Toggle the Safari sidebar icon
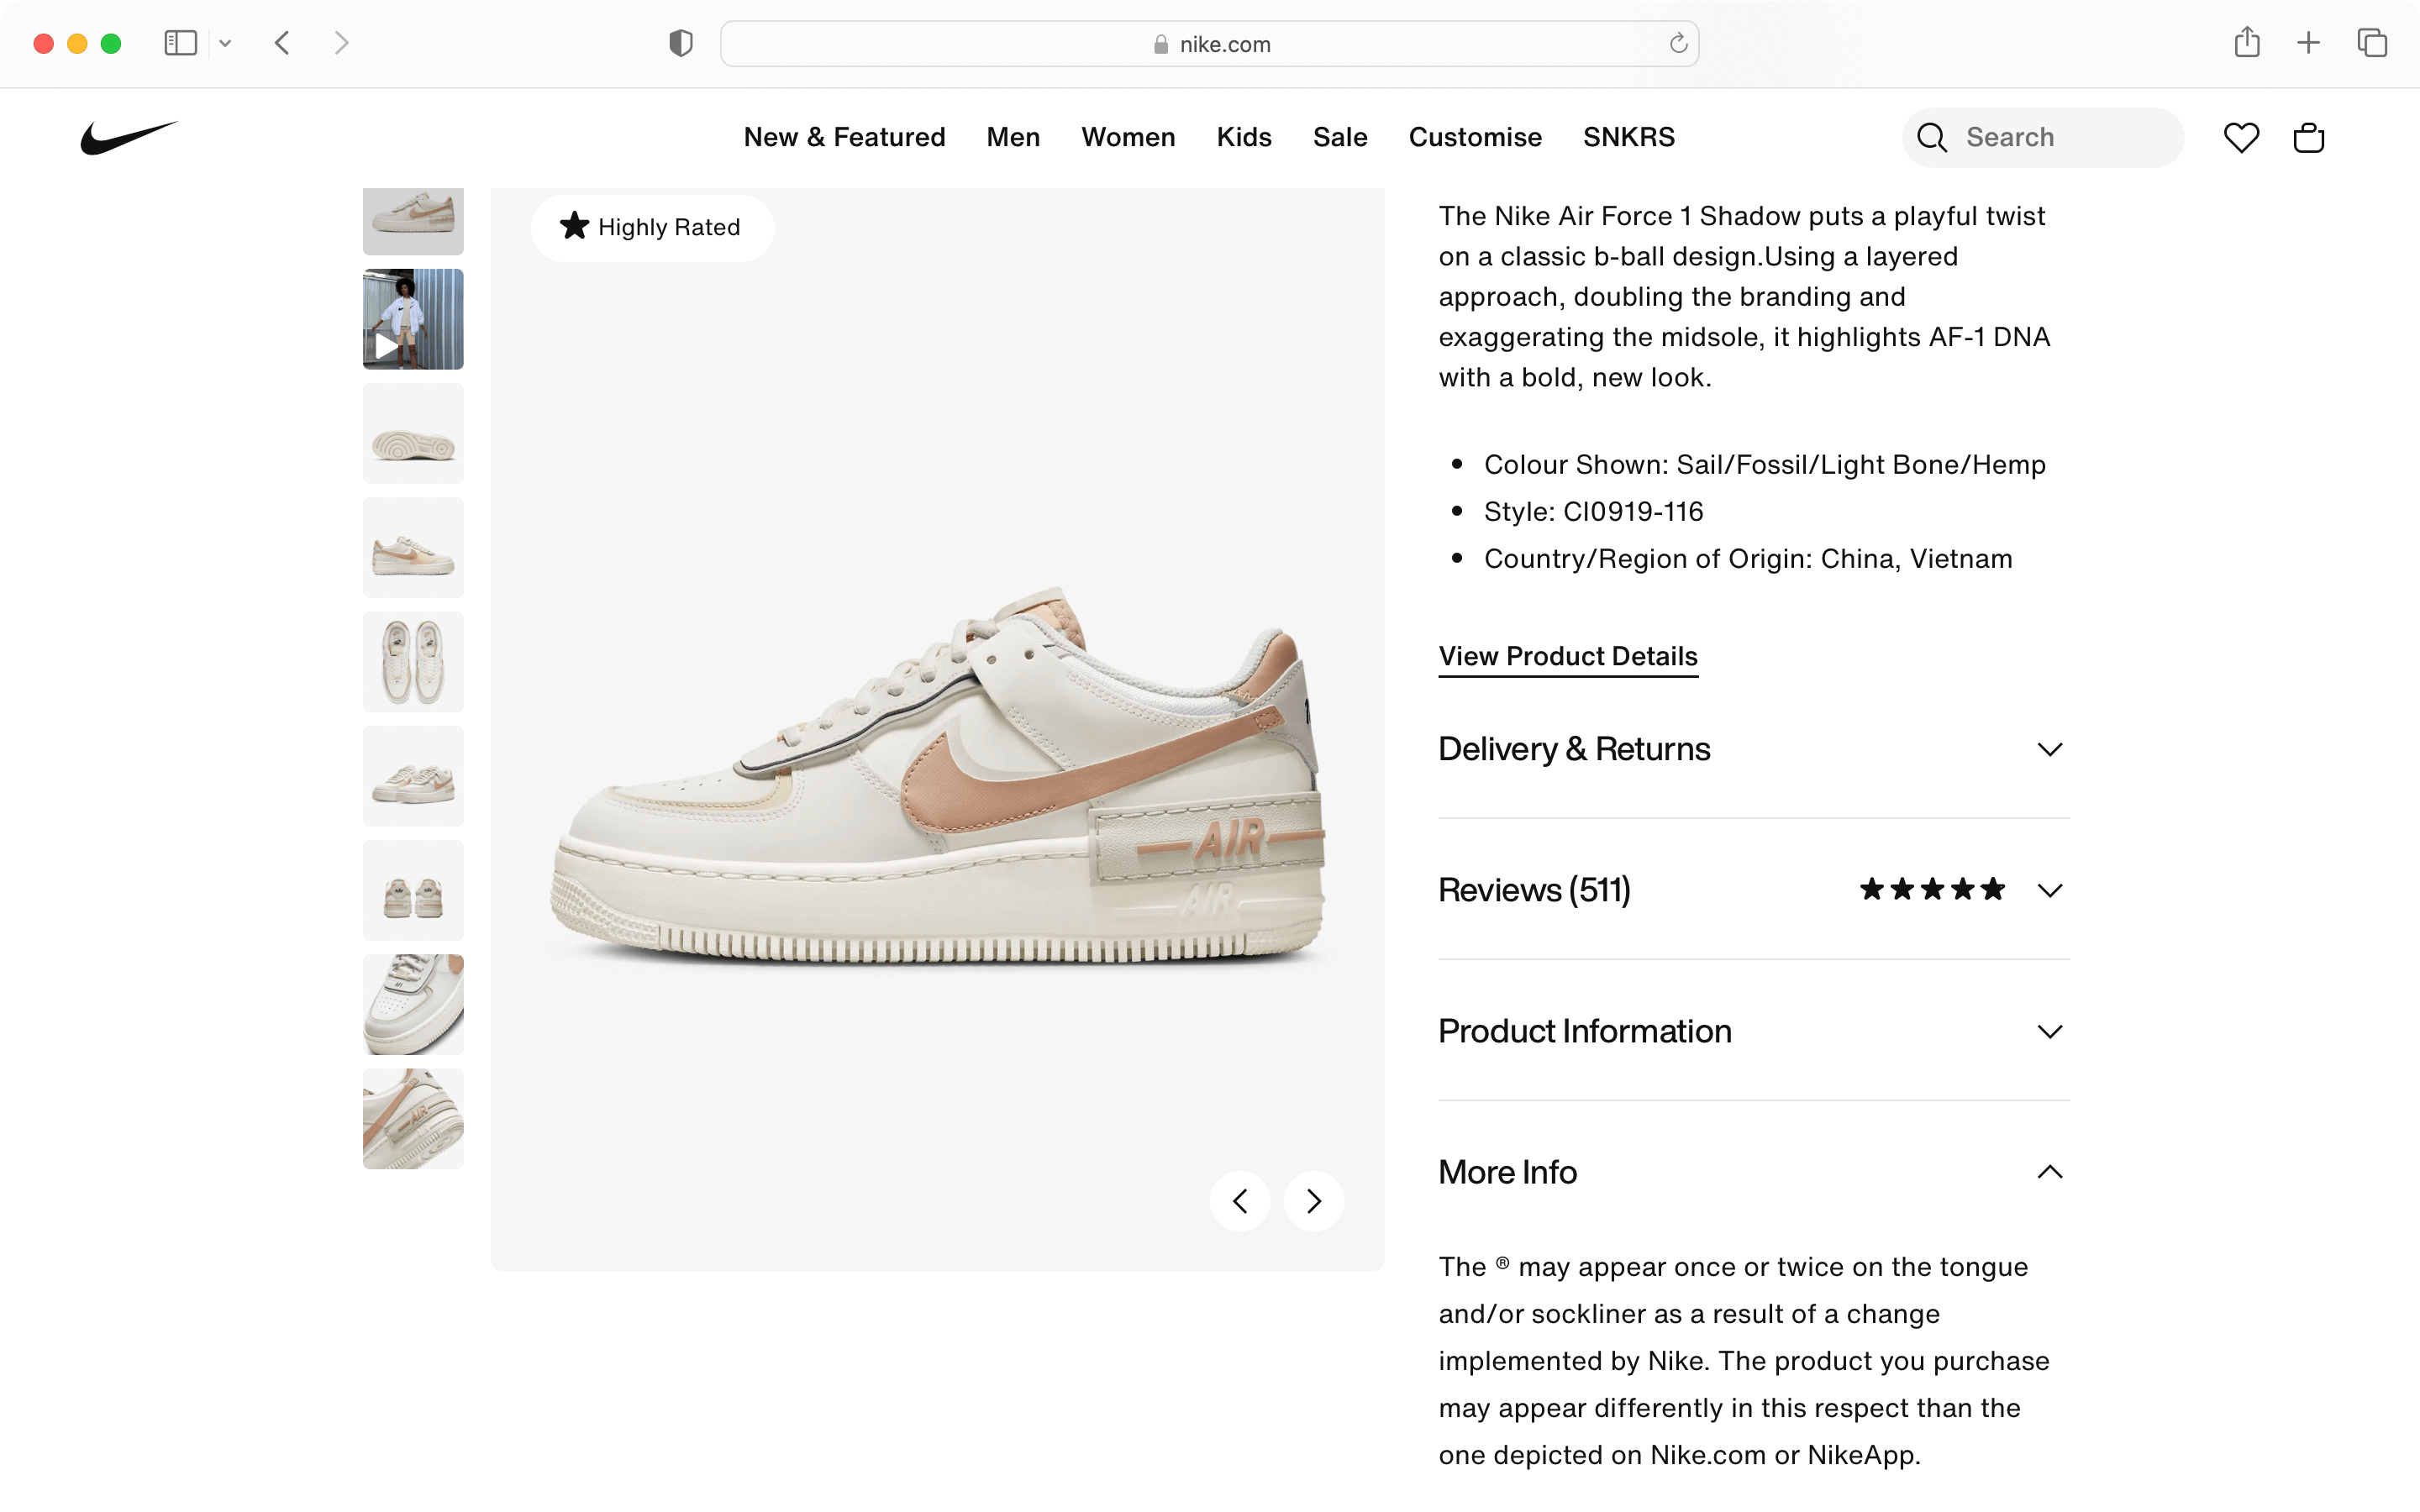 pyautogui.click(x=180, y=43)
